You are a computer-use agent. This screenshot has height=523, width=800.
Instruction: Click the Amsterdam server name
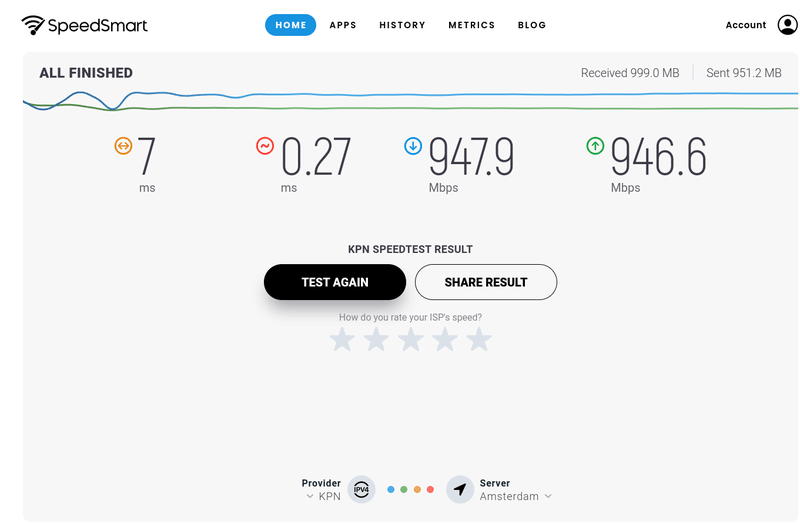(x=509, y=496)
